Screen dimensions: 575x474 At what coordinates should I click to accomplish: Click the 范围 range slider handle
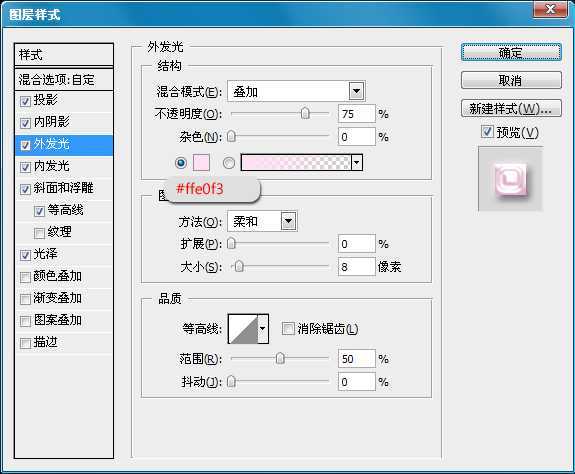[280, 359]
